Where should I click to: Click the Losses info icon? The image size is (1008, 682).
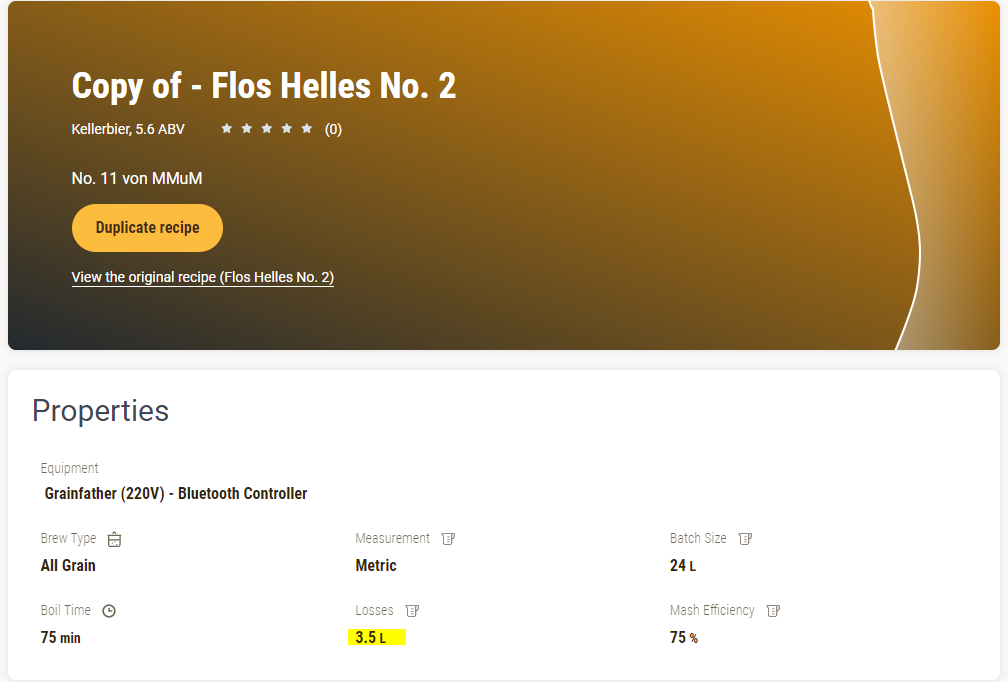[x=412, y=611]
